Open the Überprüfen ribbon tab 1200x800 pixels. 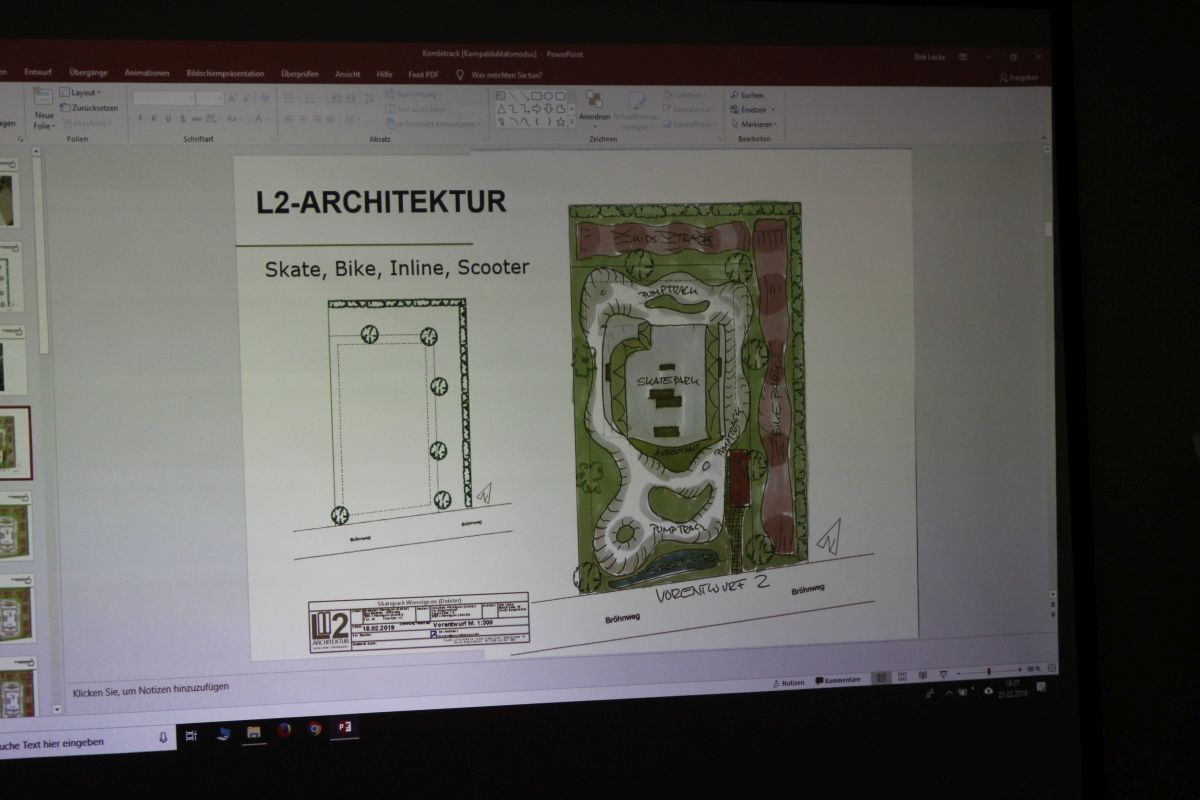300,74
